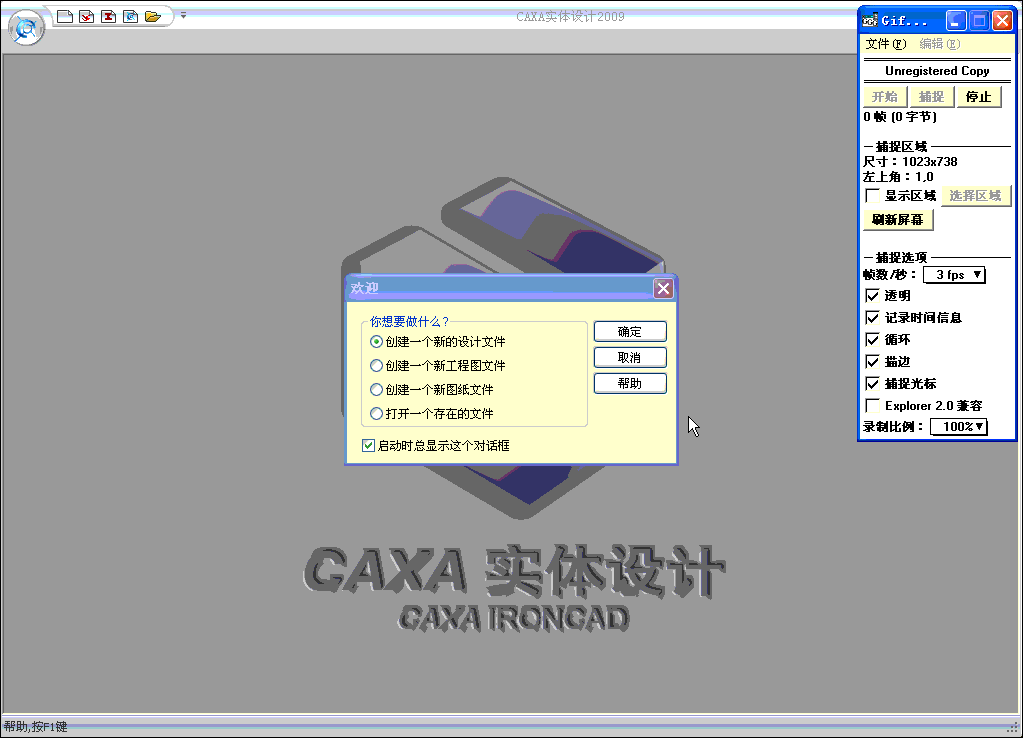
Task: Select 创建一个新工程图文件 radio option
Action: click(x=438, y=366)
